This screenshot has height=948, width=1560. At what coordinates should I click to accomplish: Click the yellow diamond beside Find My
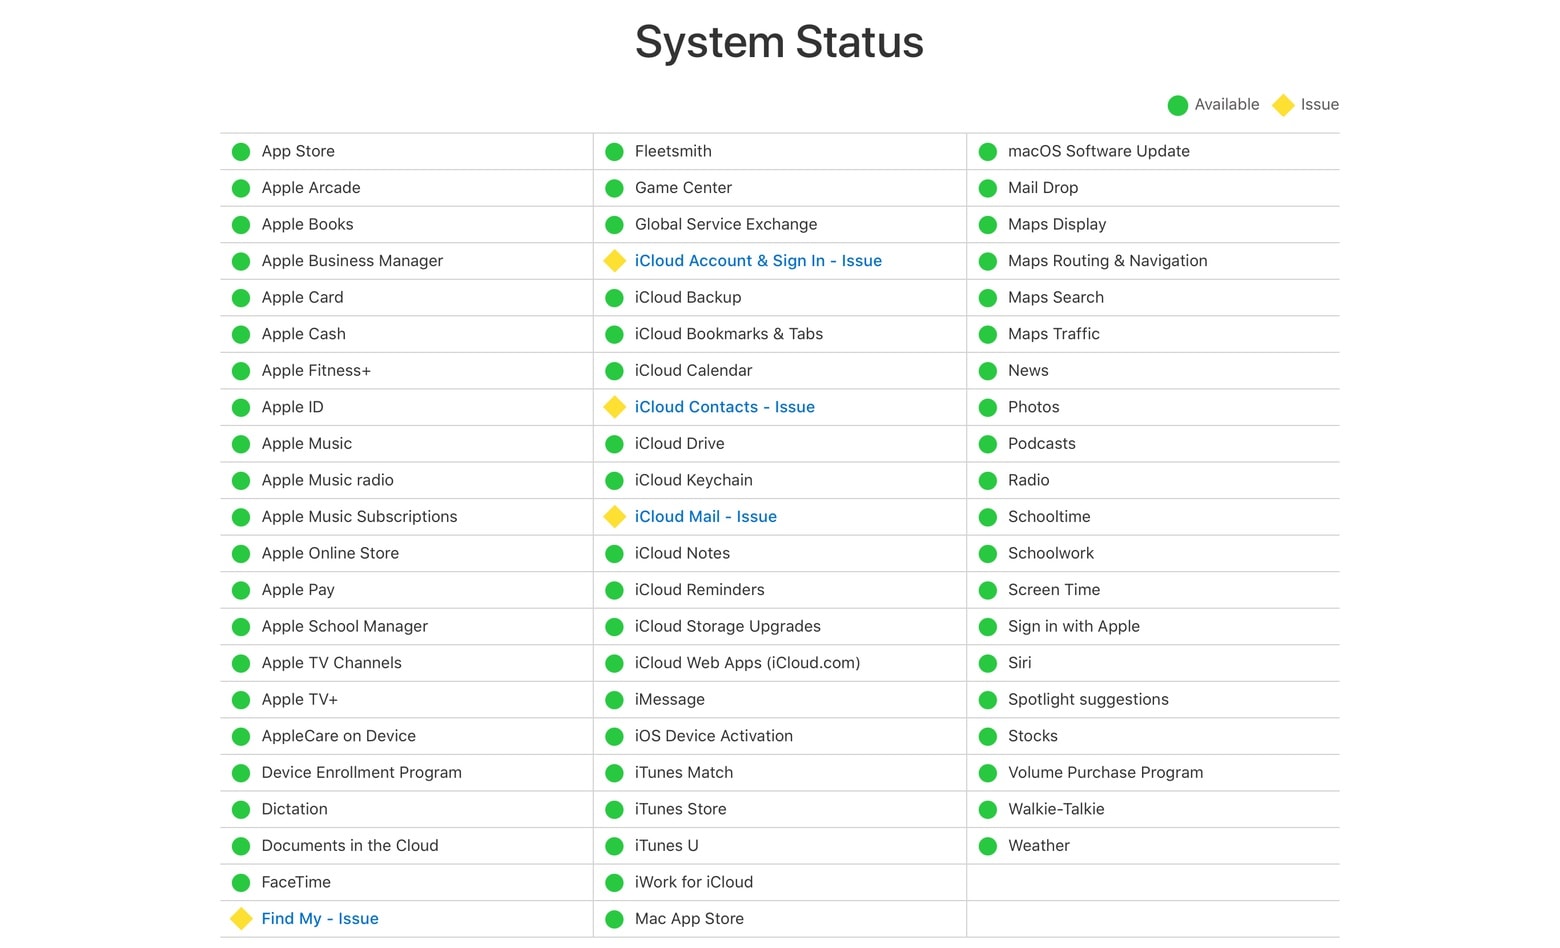click(241, 919)
